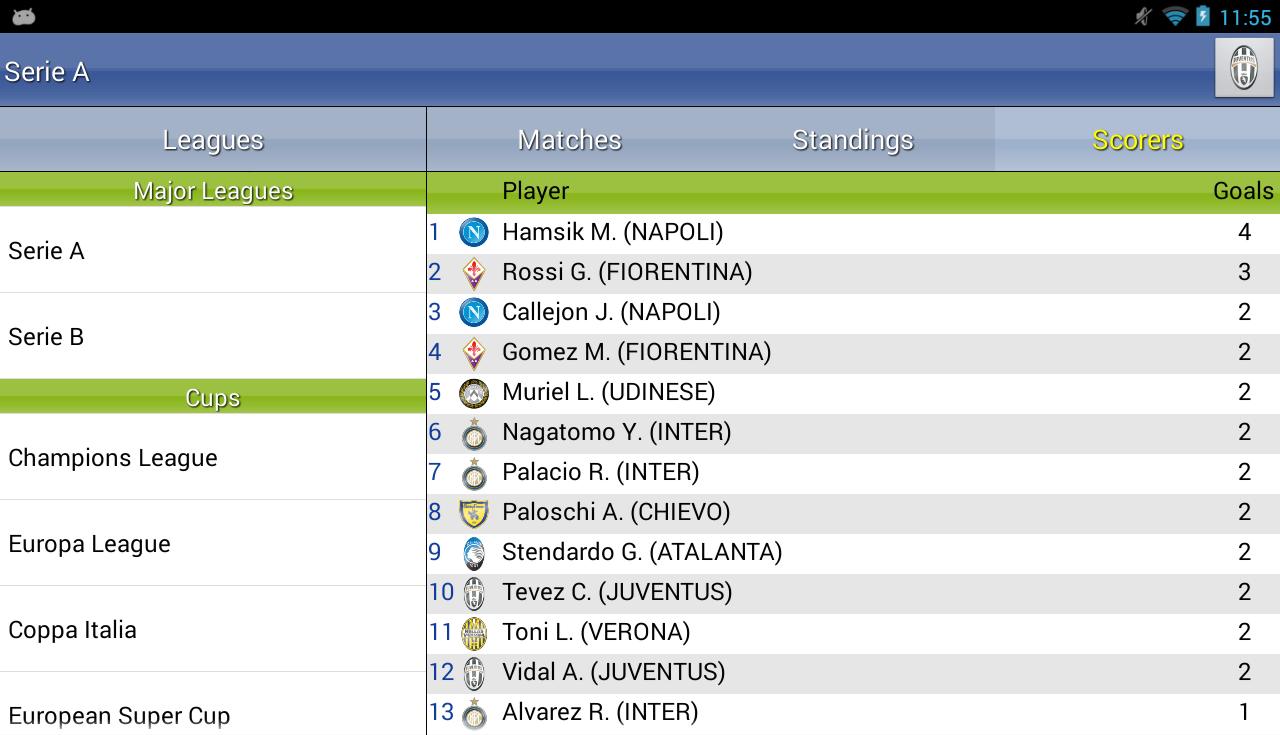Click the Juventus crest beside Vidal A.

472,672
